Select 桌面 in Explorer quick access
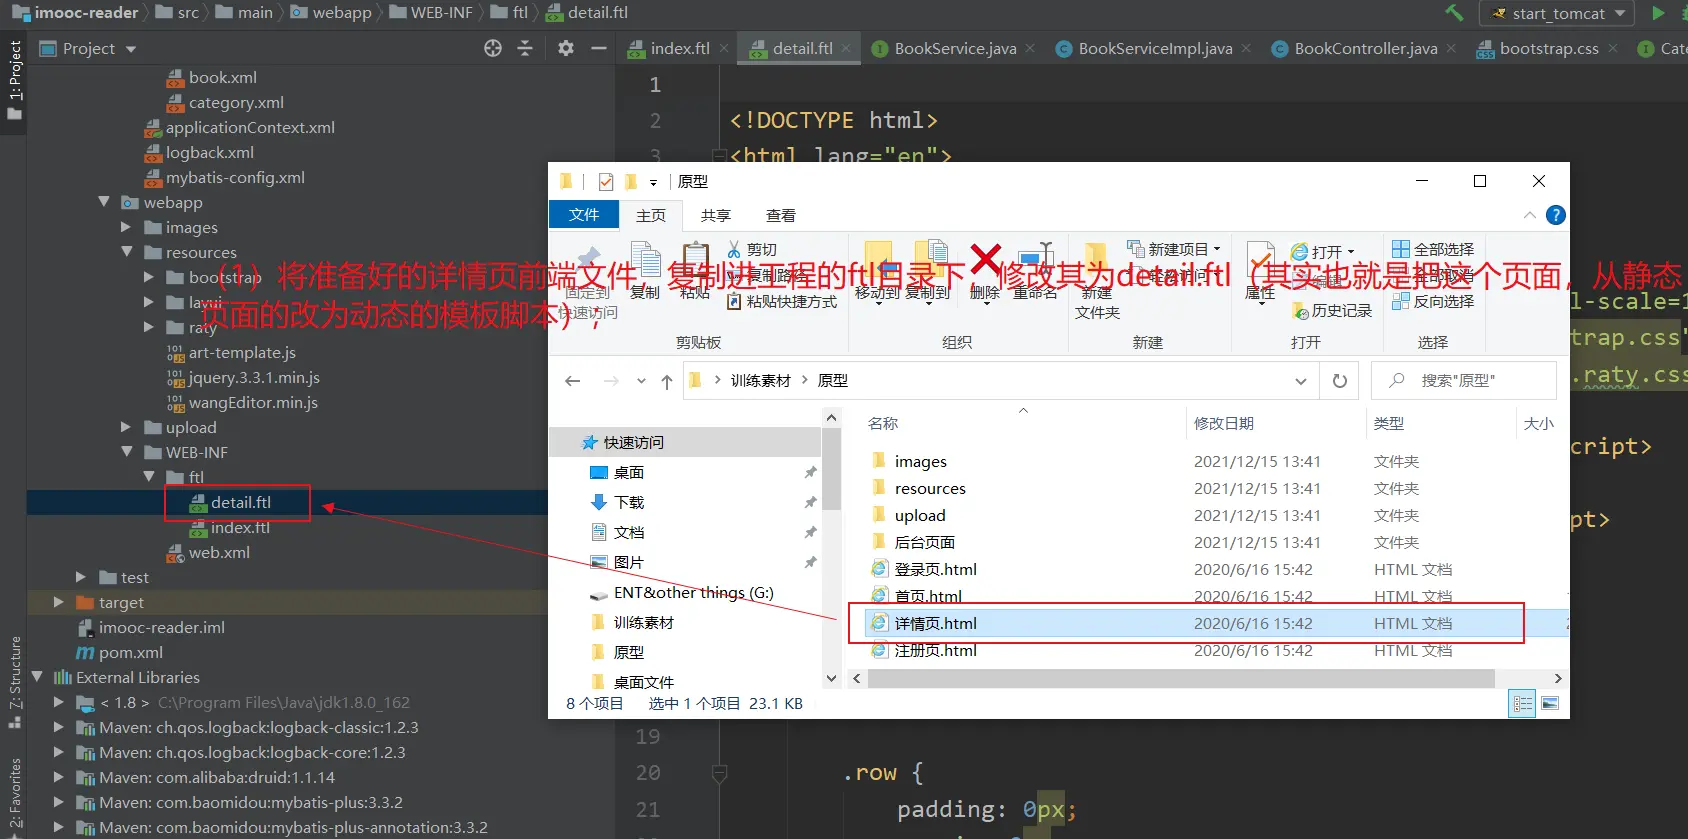 point(629,472)
